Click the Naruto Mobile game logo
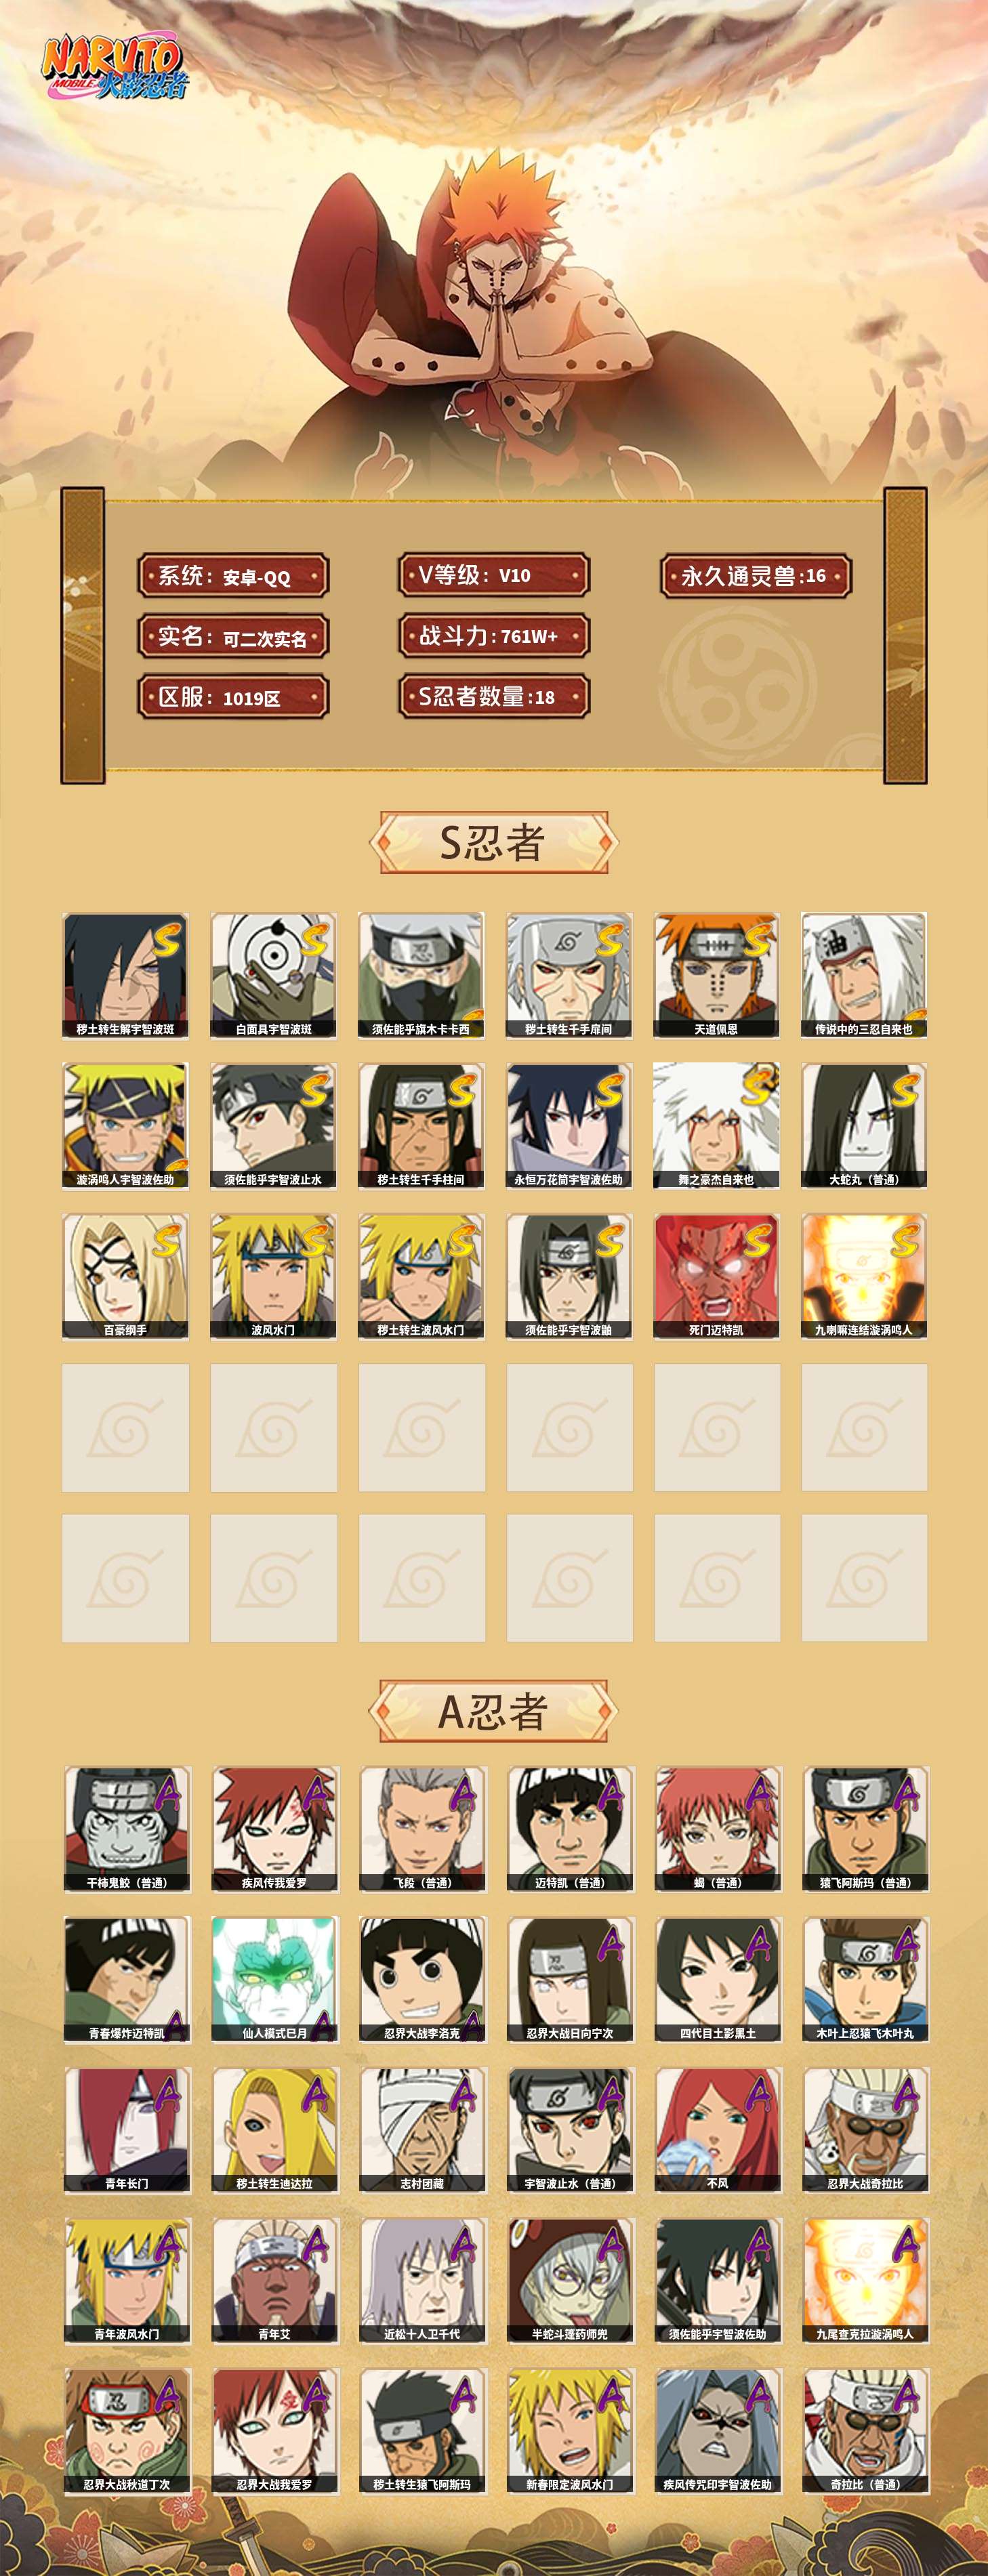 click(x=114, y=67)
